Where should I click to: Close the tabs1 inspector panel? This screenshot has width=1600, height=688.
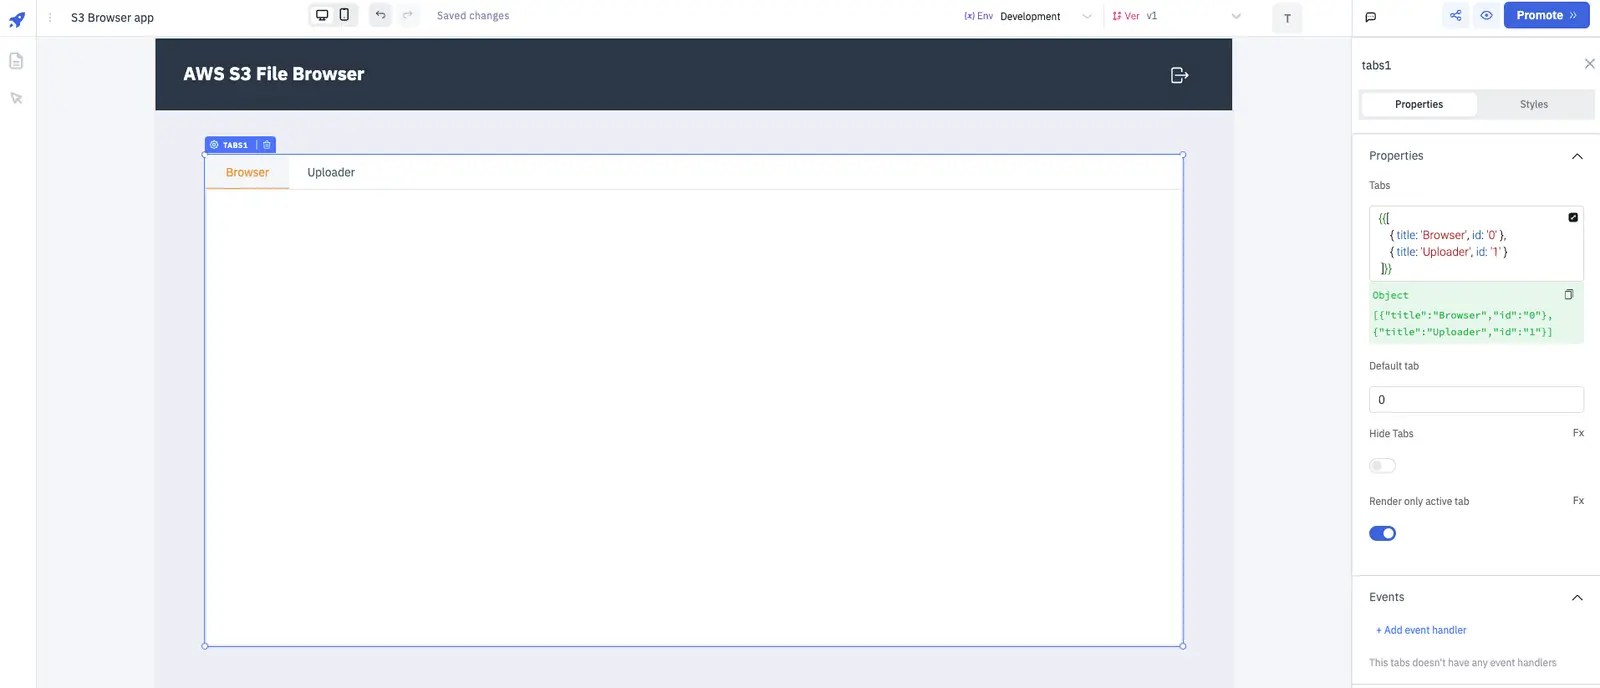point(1589,64)
